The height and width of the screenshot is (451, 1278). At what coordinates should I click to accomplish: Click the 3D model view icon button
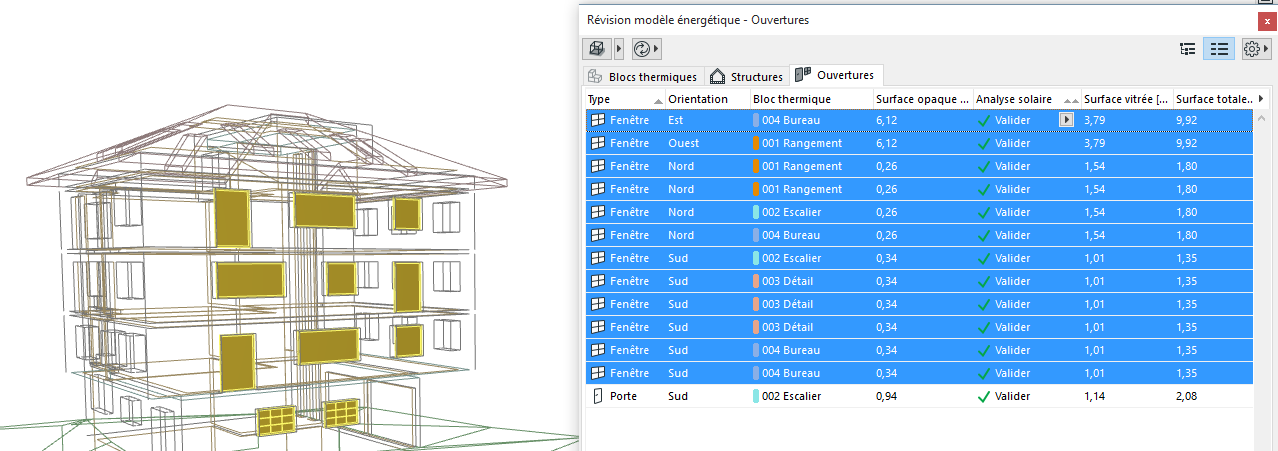(x=597, y=48)
